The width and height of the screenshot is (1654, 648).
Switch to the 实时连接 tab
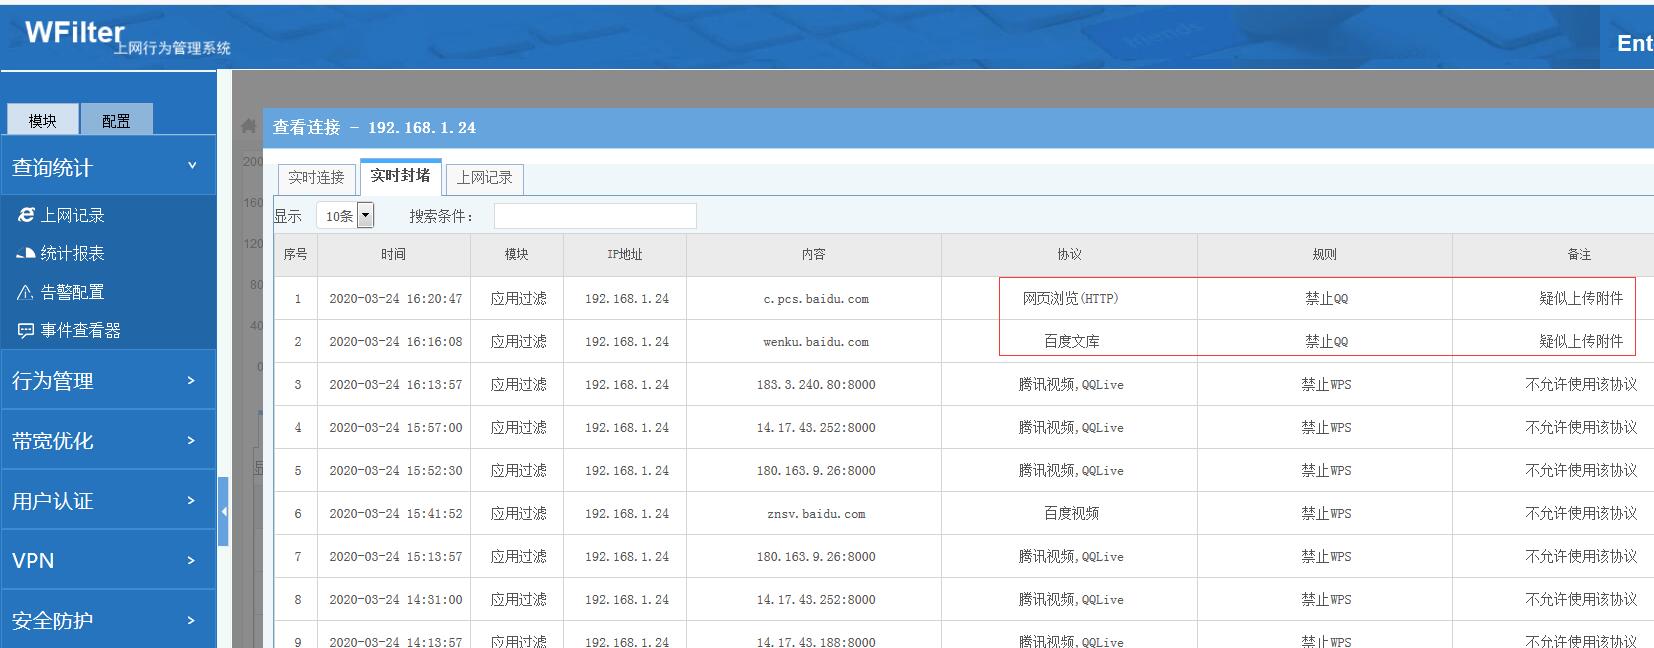pyautogui.click(x=316, y=178)
